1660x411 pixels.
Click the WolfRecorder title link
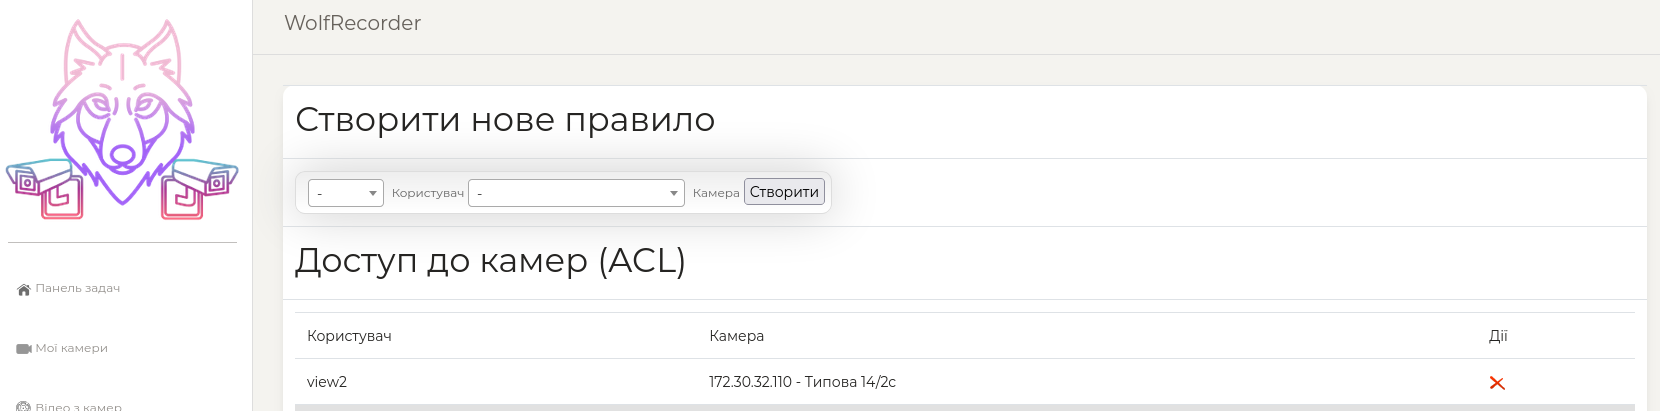(352, 23)
